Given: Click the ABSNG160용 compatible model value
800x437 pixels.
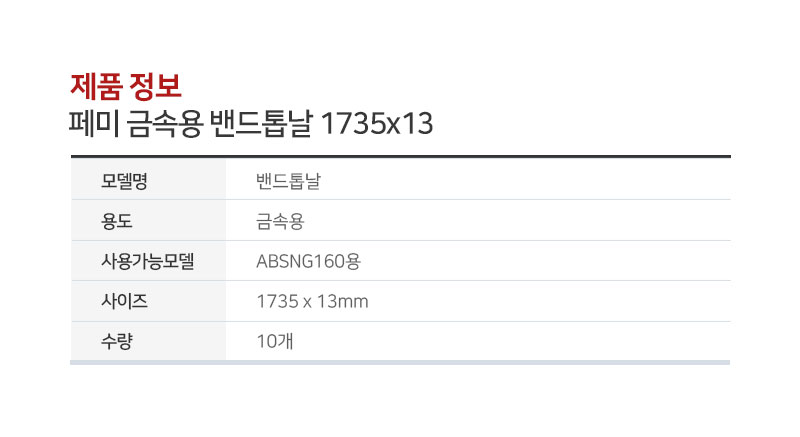Looking at the screenshot, I should pyautogui.click(x=309, y=262).
